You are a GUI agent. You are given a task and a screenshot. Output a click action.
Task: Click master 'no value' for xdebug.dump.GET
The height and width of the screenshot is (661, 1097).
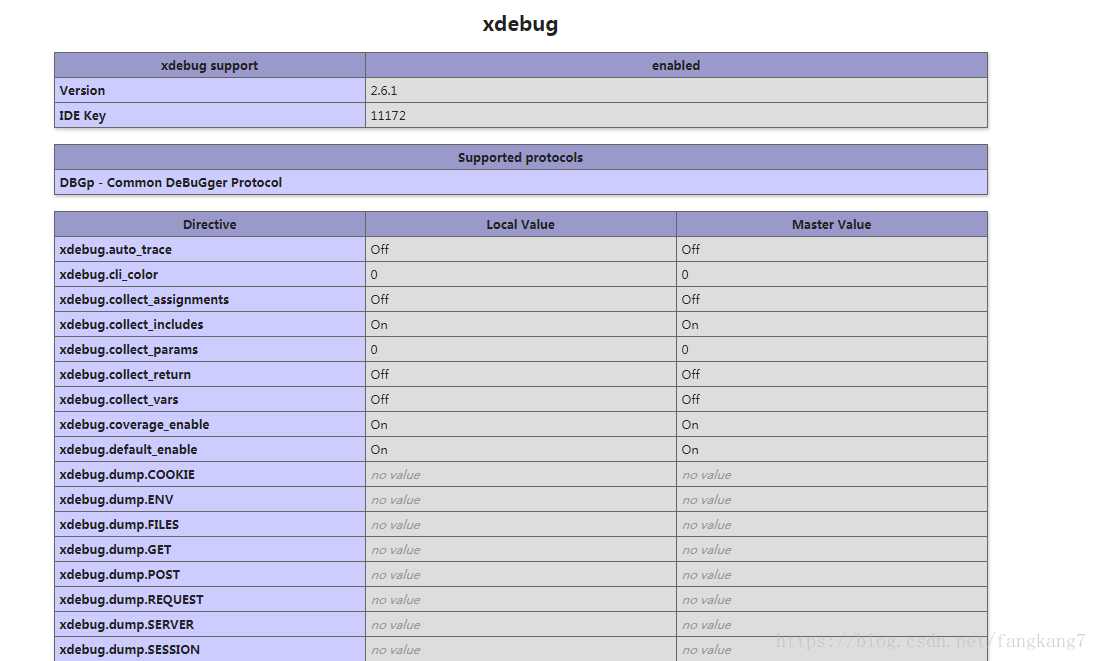[x=832, y=550]
